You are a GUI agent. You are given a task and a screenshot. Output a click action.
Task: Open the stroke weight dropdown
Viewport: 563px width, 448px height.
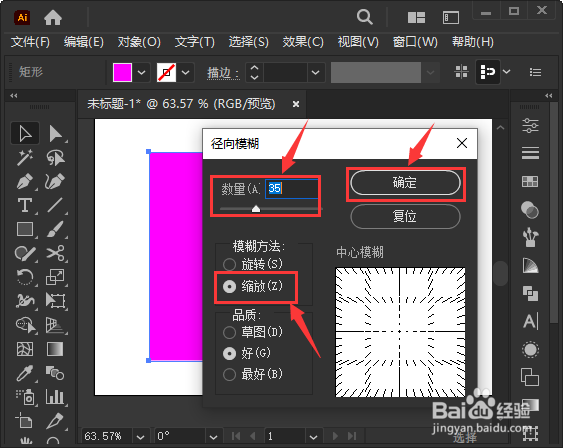316,73
